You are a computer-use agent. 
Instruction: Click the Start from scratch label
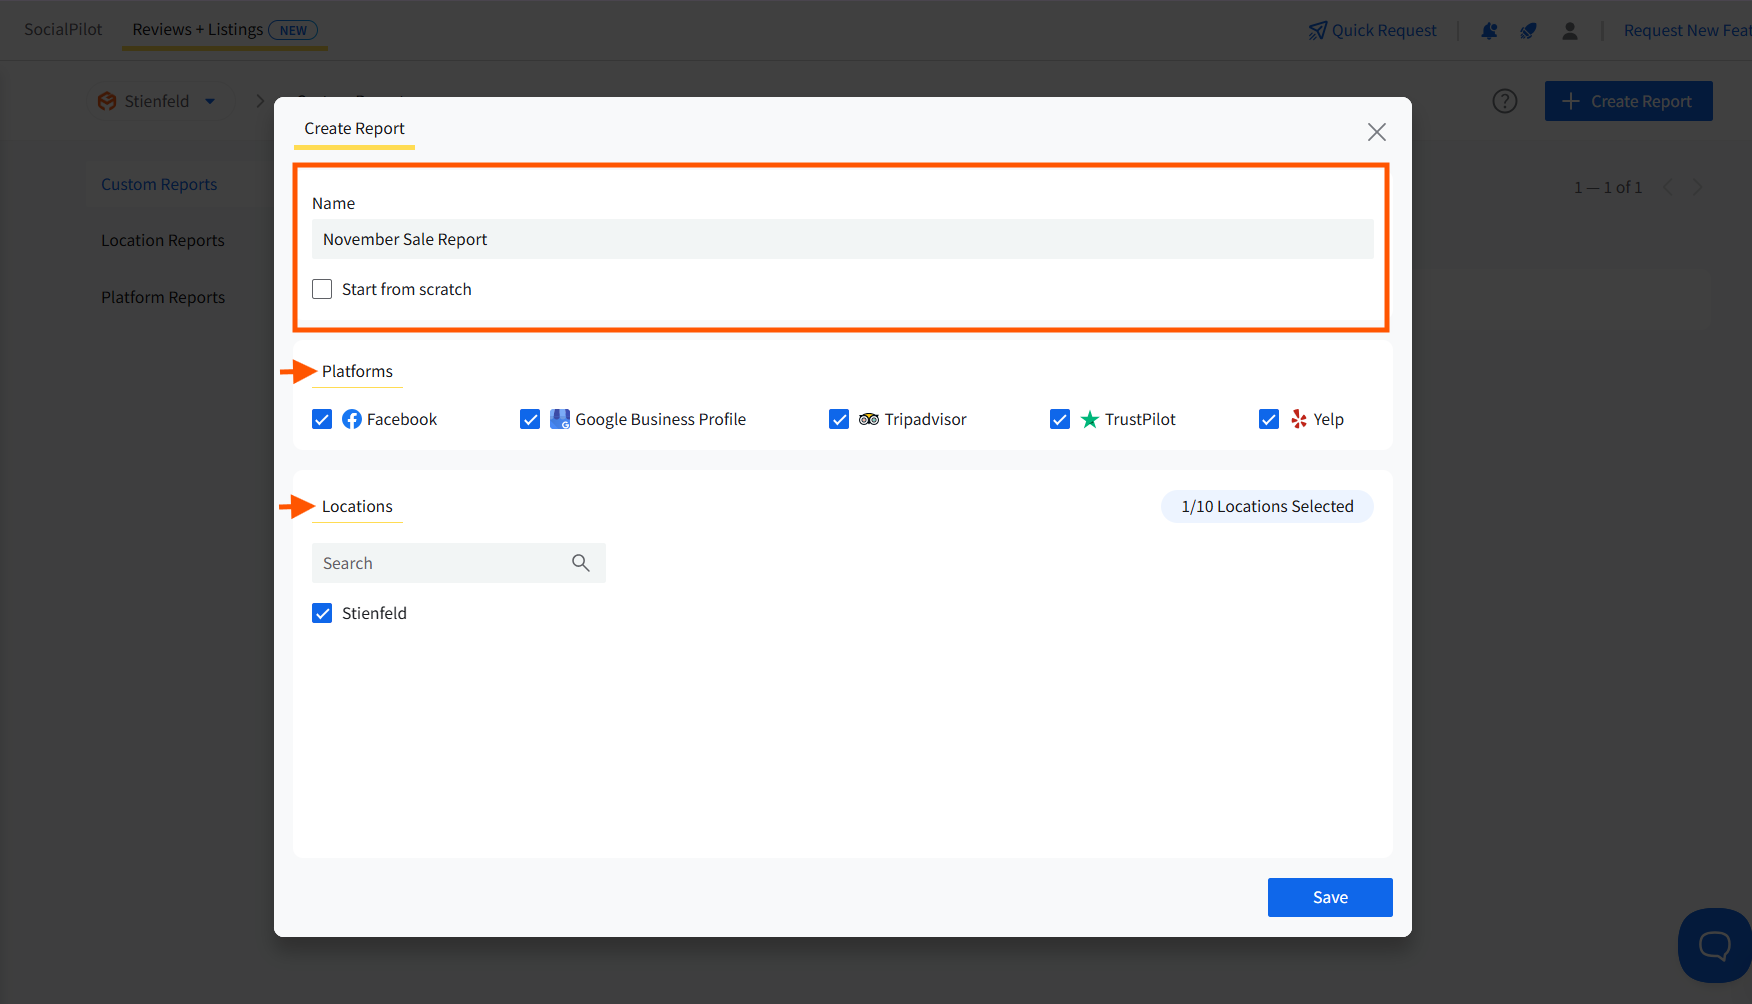tap(406, 289)
